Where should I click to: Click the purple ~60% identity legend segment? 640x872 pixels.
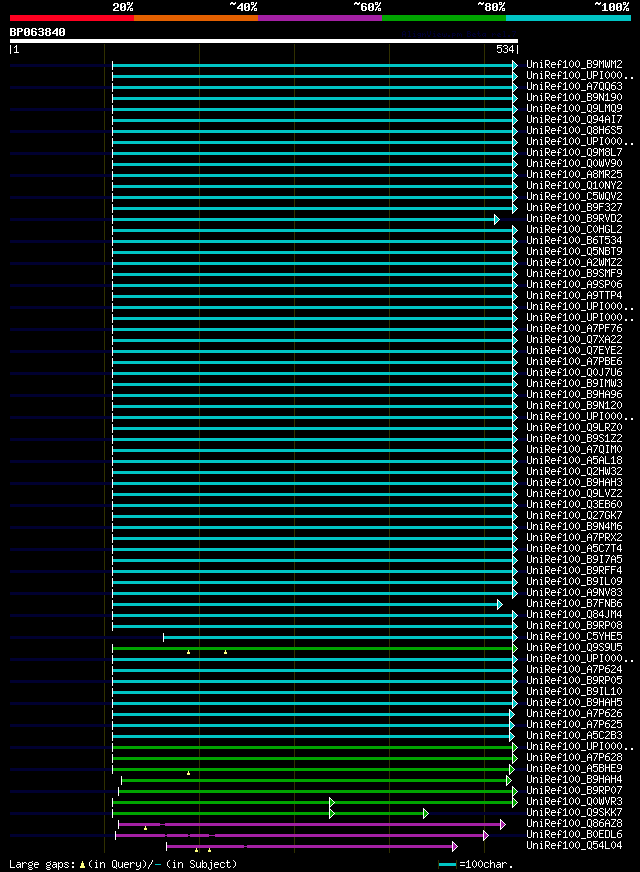pyautogui.click(x=320, y=18)
